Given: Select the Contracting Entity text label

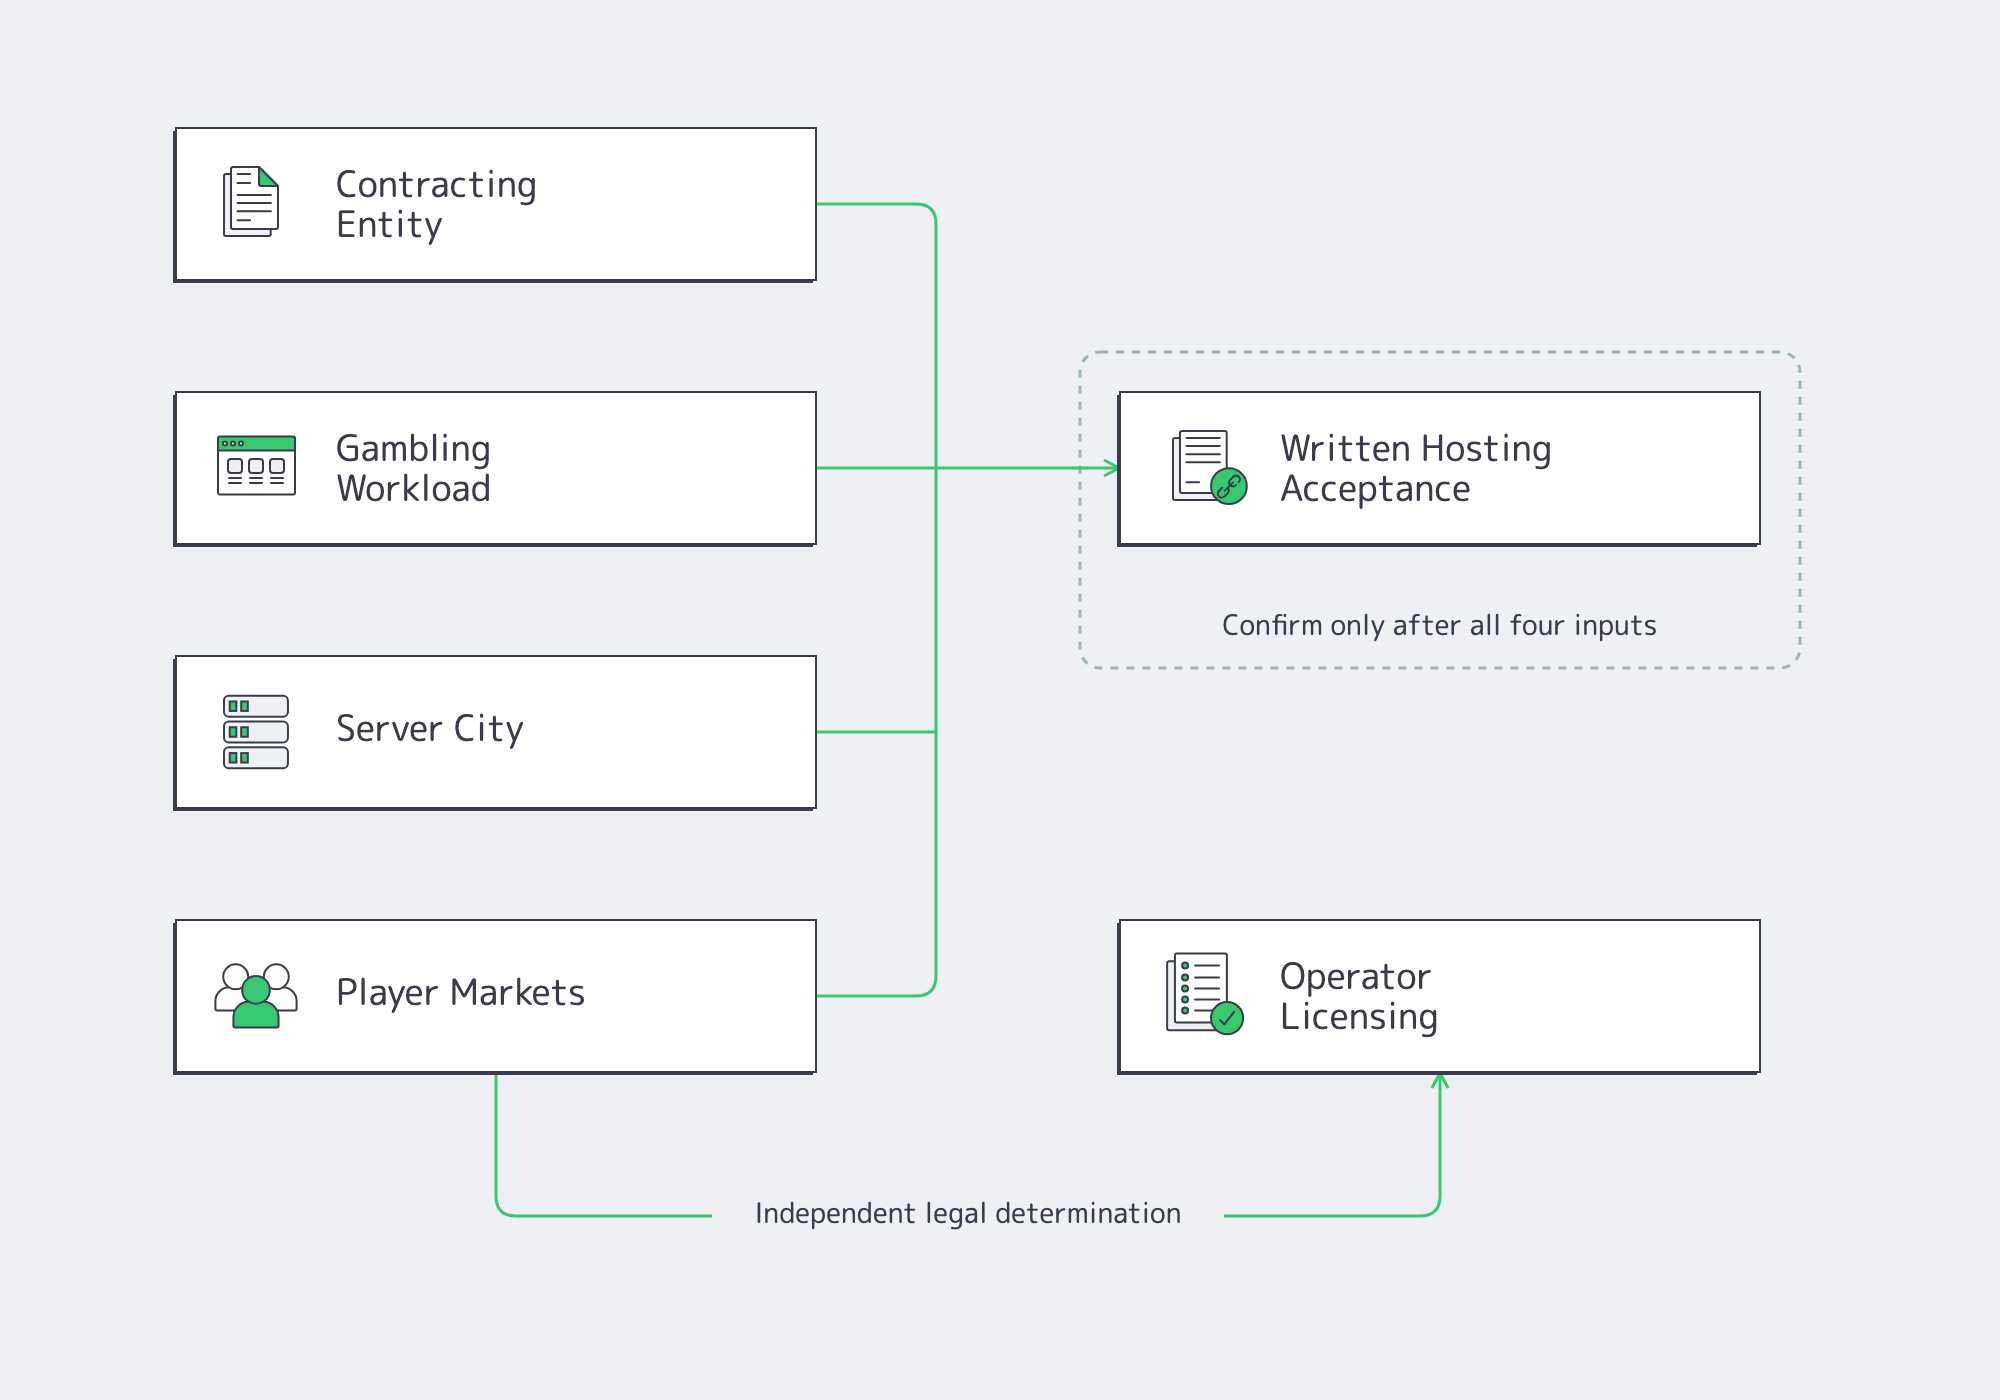Looking at the screenshot, I should (x=436, y=205).
